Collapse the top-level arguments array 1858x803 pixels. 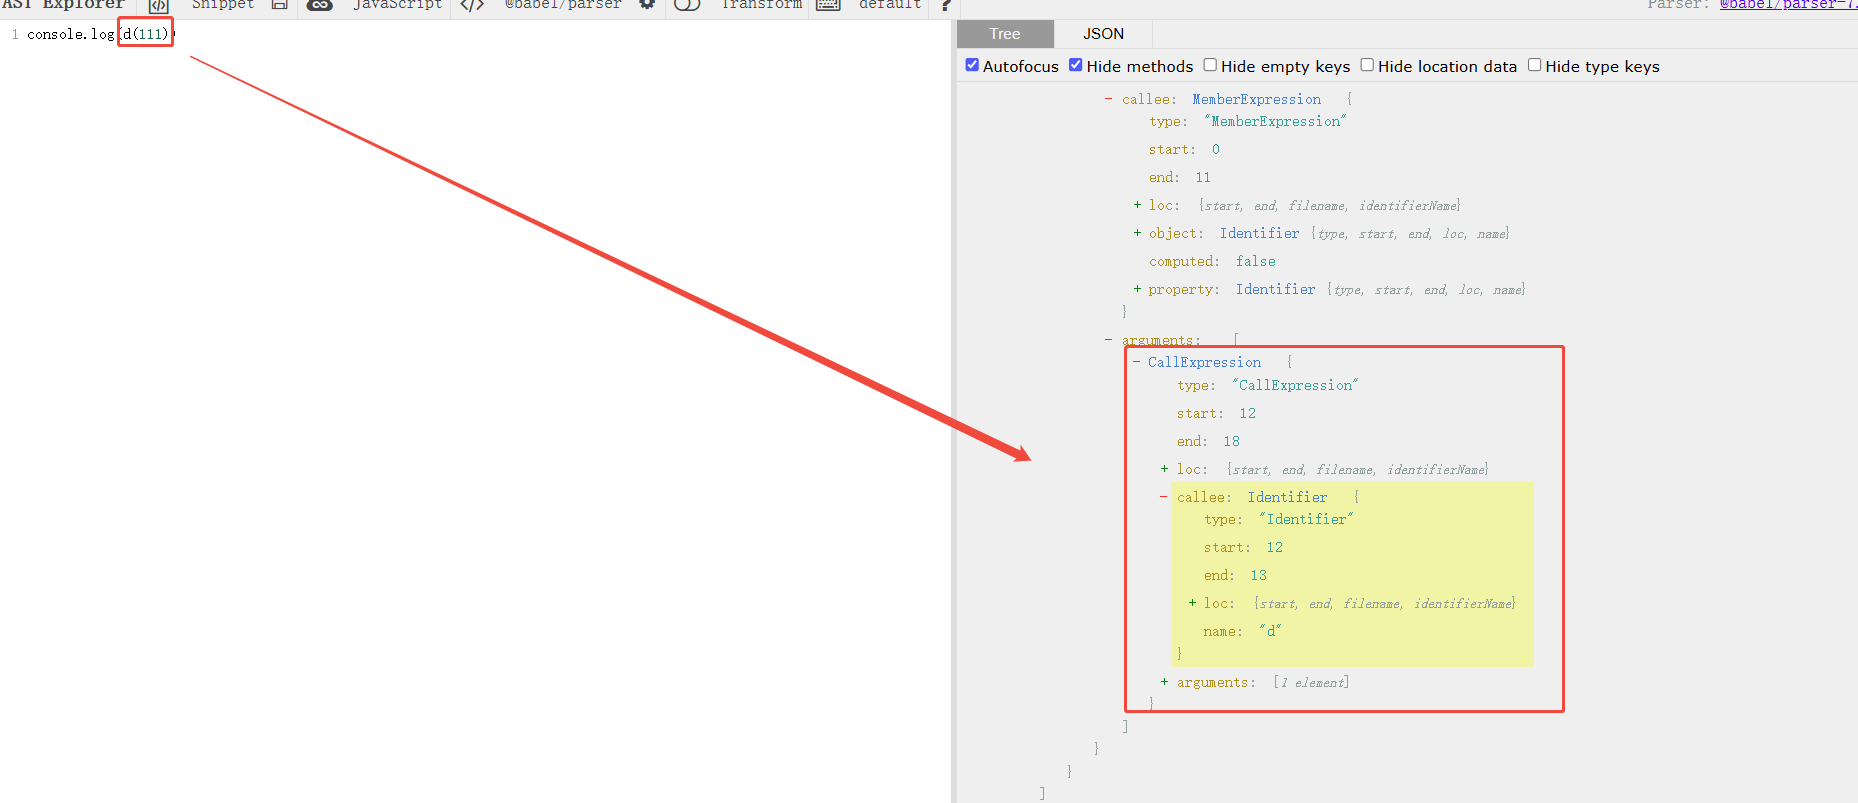pyautogui.click(x=1108, y=340)
